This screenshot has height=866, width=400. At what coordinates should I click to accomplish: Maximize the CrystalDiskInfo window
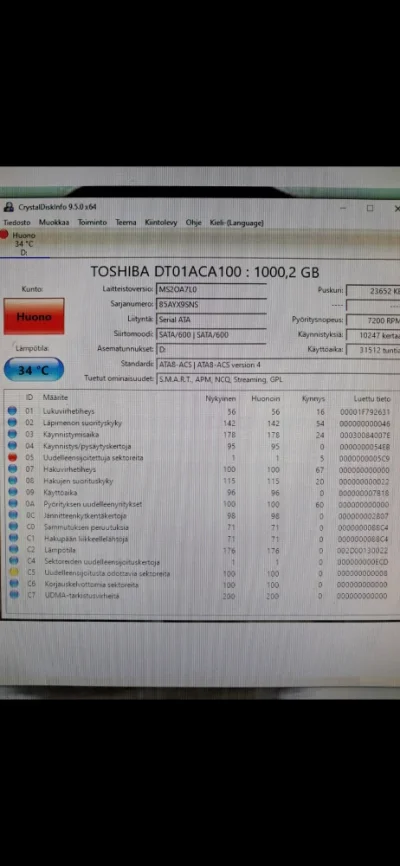[x=370, y=208]
